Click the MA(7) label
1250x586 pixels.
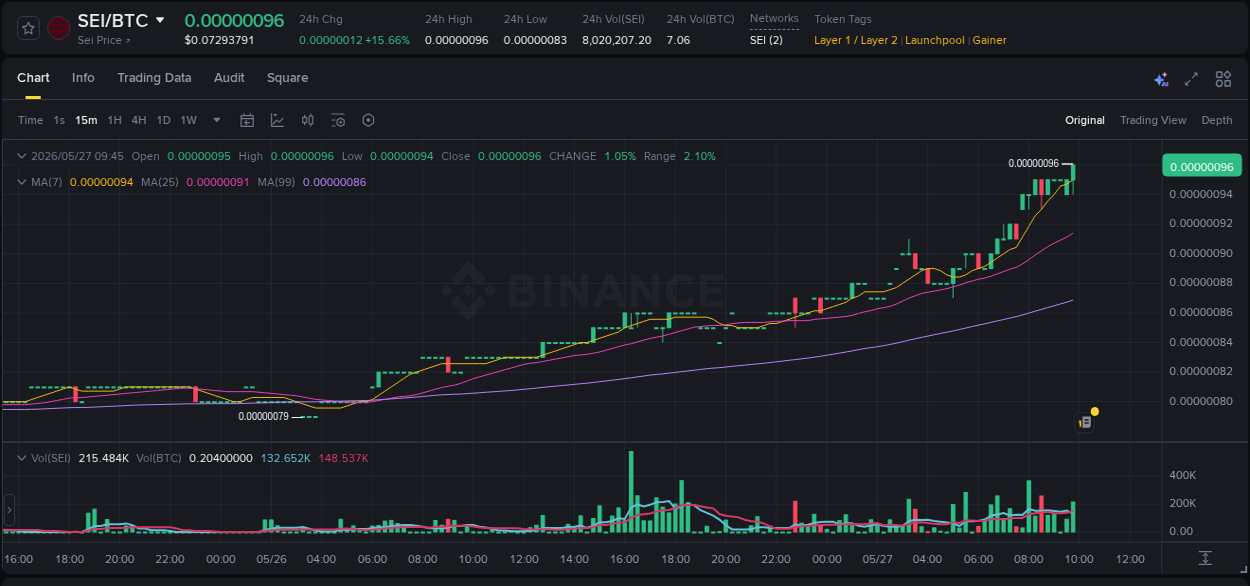click(47, 182)
